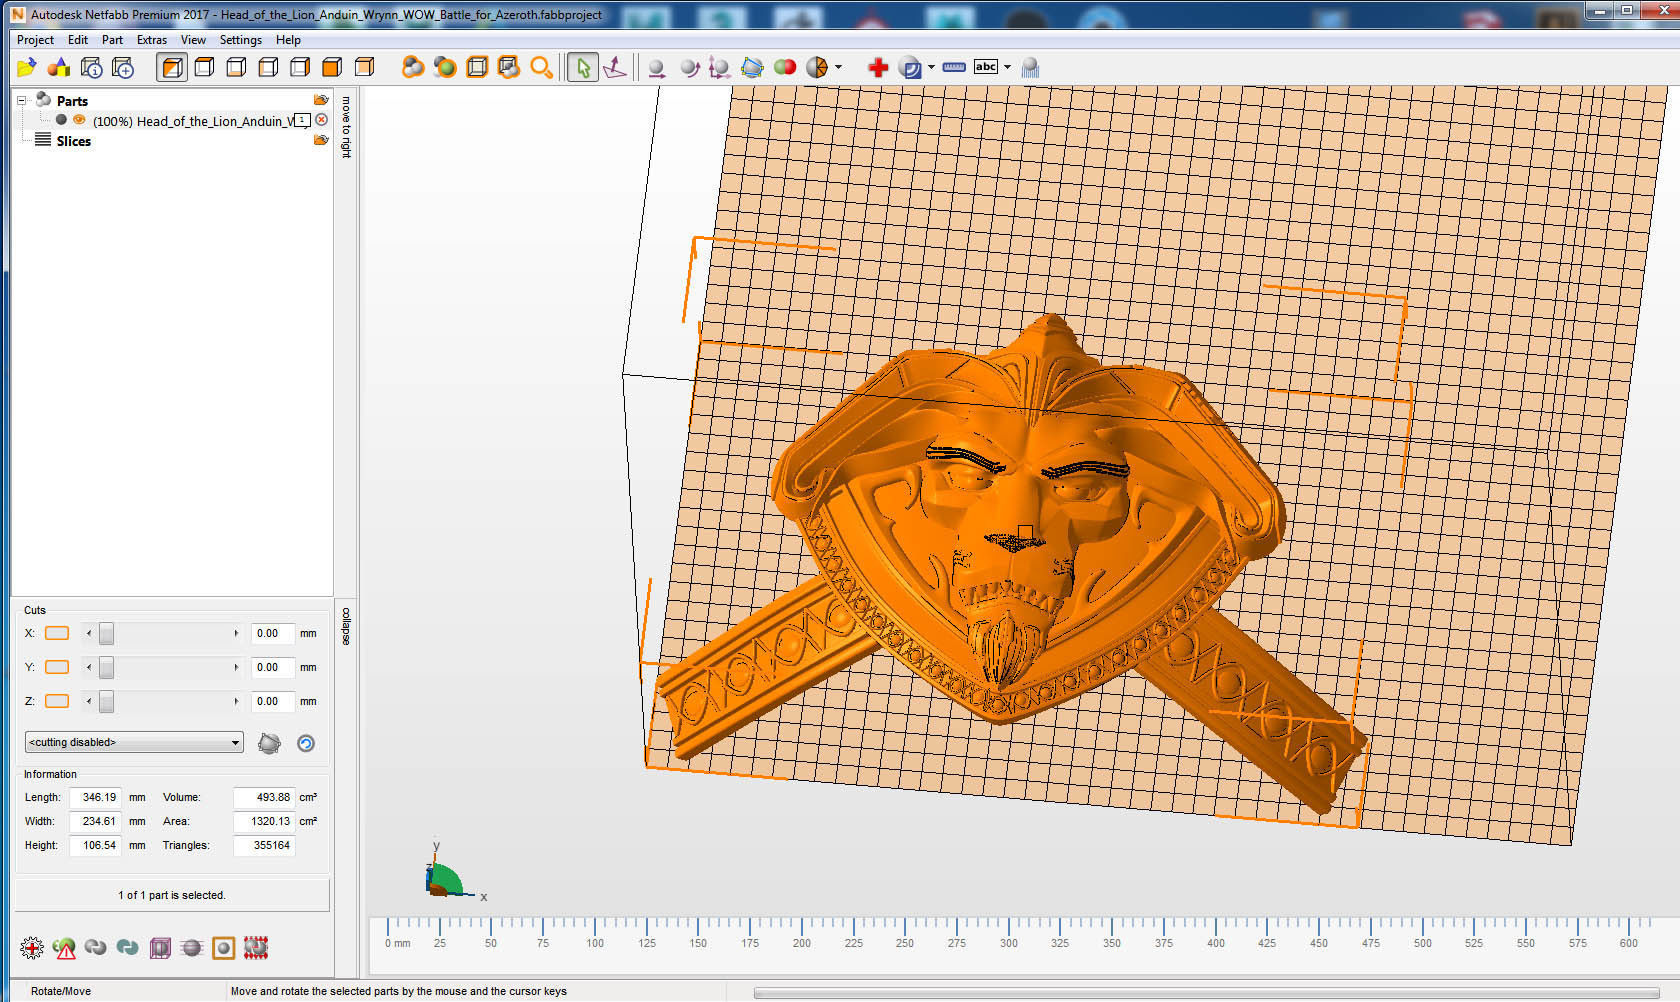
Task: Click the X slider right arrow
Action: coord(237,633)
